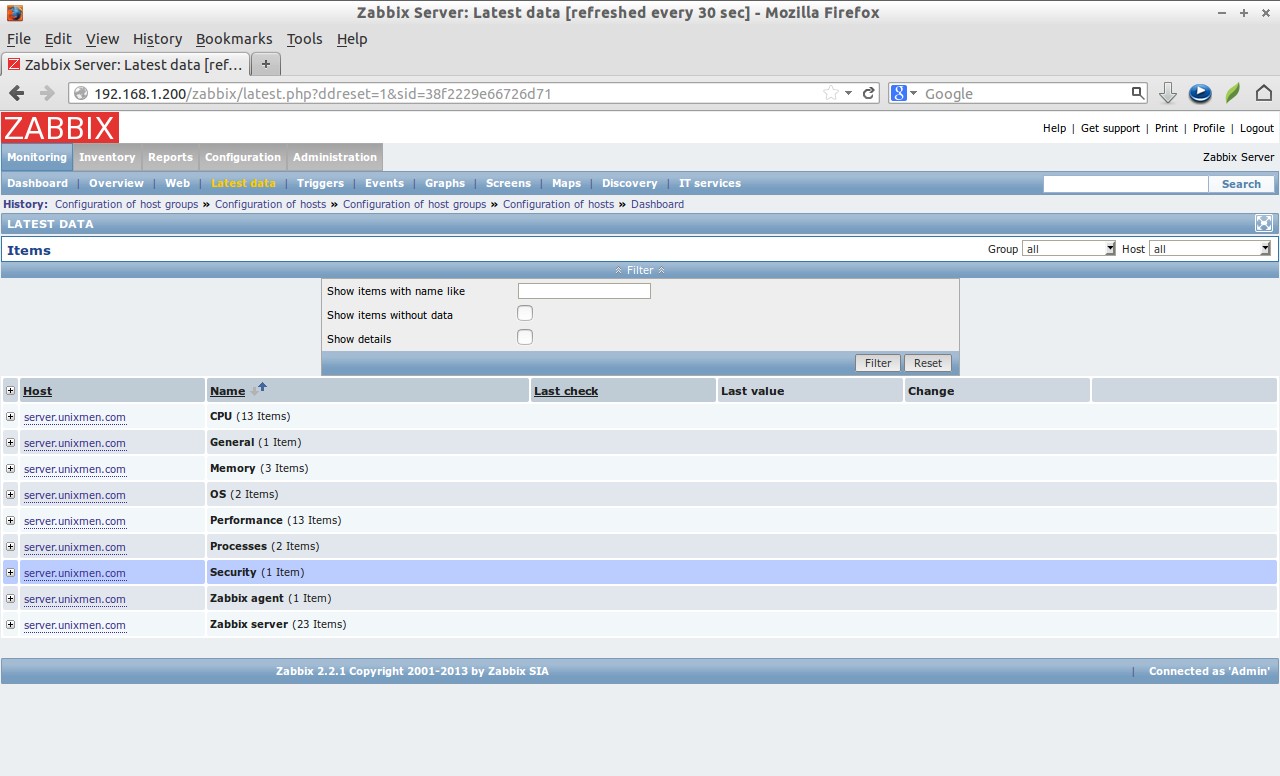This screenshot has width=1280, height=776.
Task: Open the Firefox downloads arrow icon
Action: pyautogui.click(x=1167, y=93)
